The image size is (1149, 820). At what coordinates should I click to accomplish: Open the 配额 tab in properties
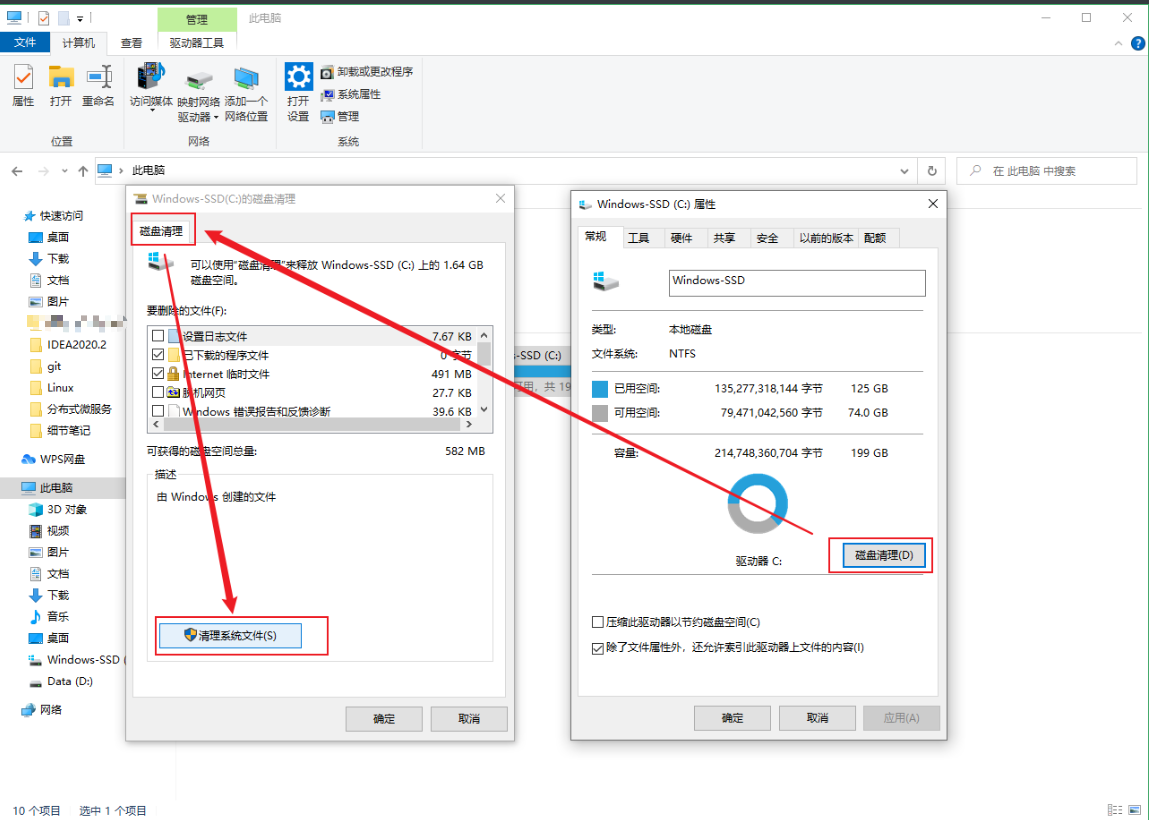coord(875,238)
